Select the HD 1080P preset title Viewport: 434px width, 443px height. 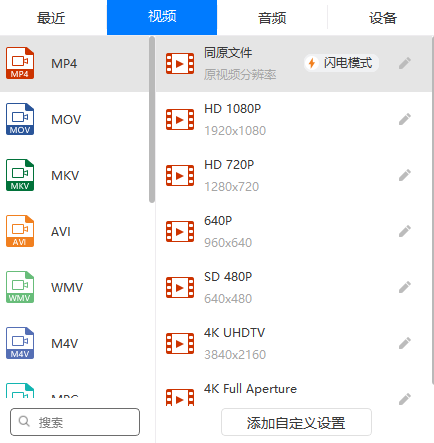coord(233,109)
